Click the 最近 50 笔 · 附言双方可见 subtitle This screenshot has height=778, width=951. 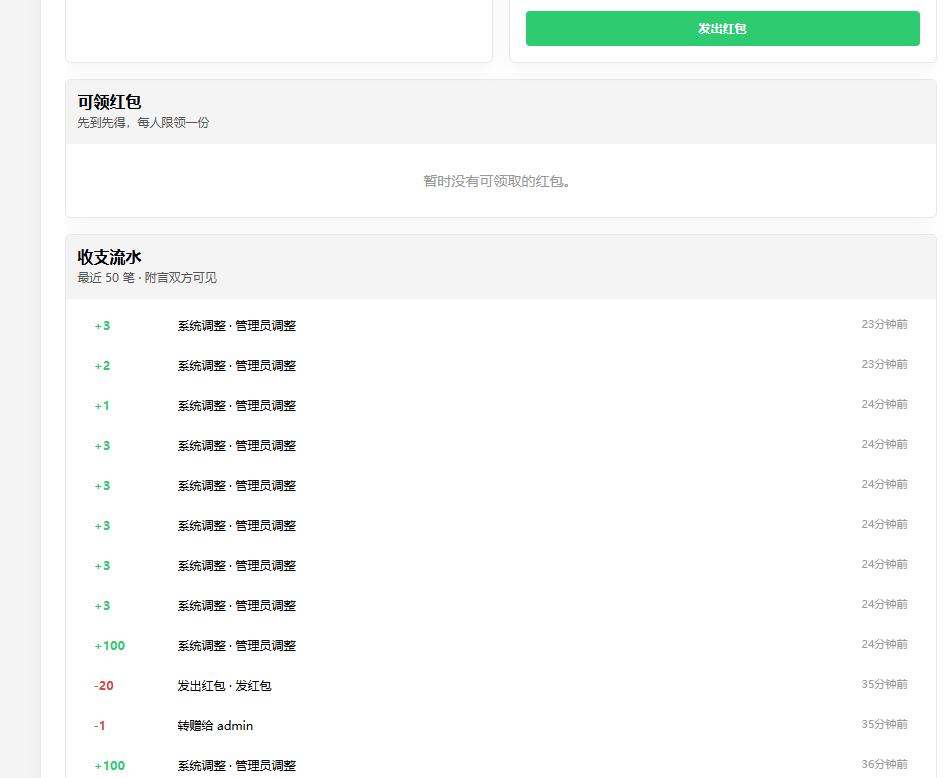(x=147, y=278)
